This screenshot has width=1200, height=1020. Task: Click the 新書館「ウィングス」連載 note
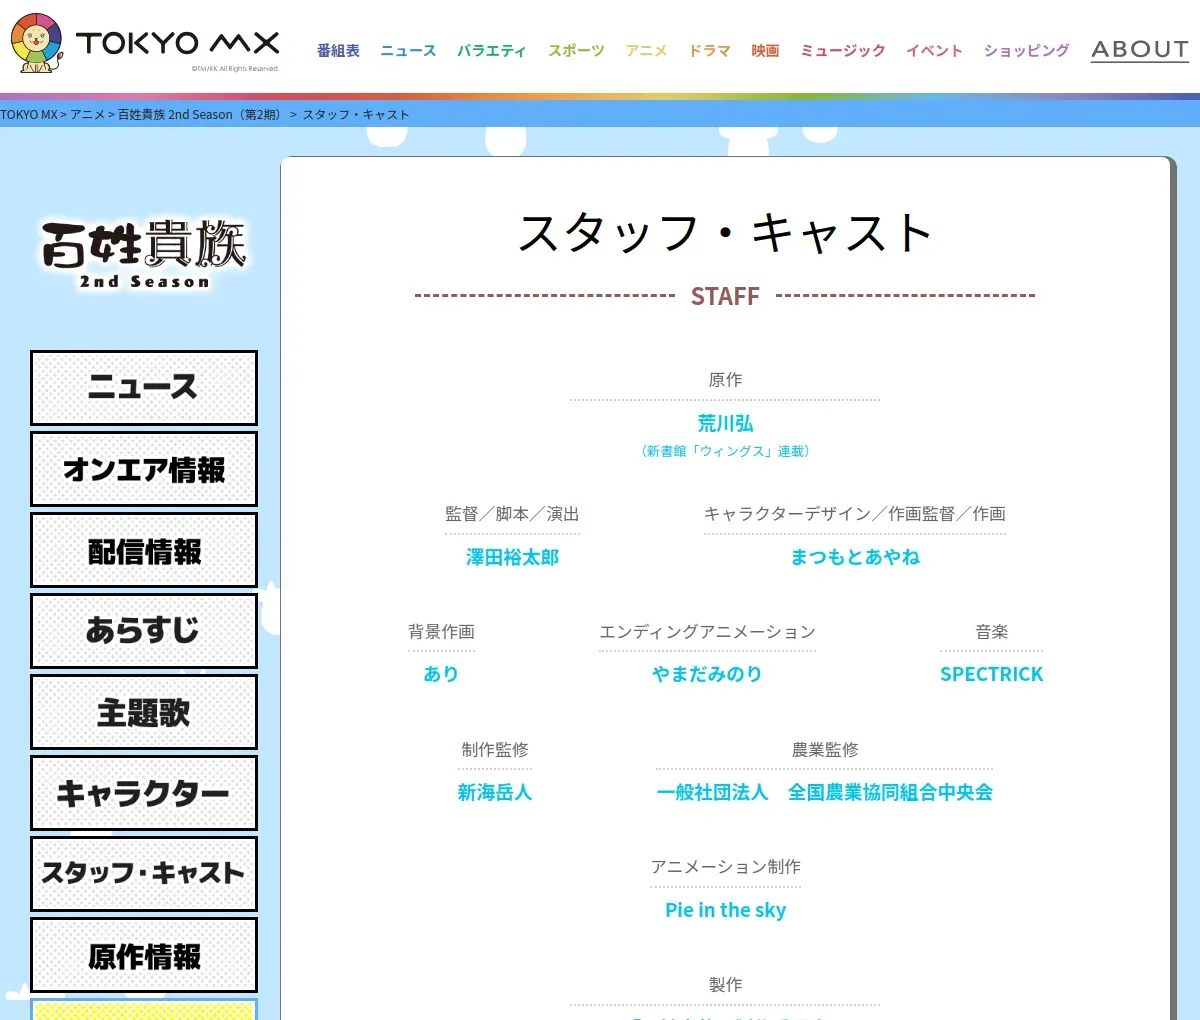[x=725, y=451]
